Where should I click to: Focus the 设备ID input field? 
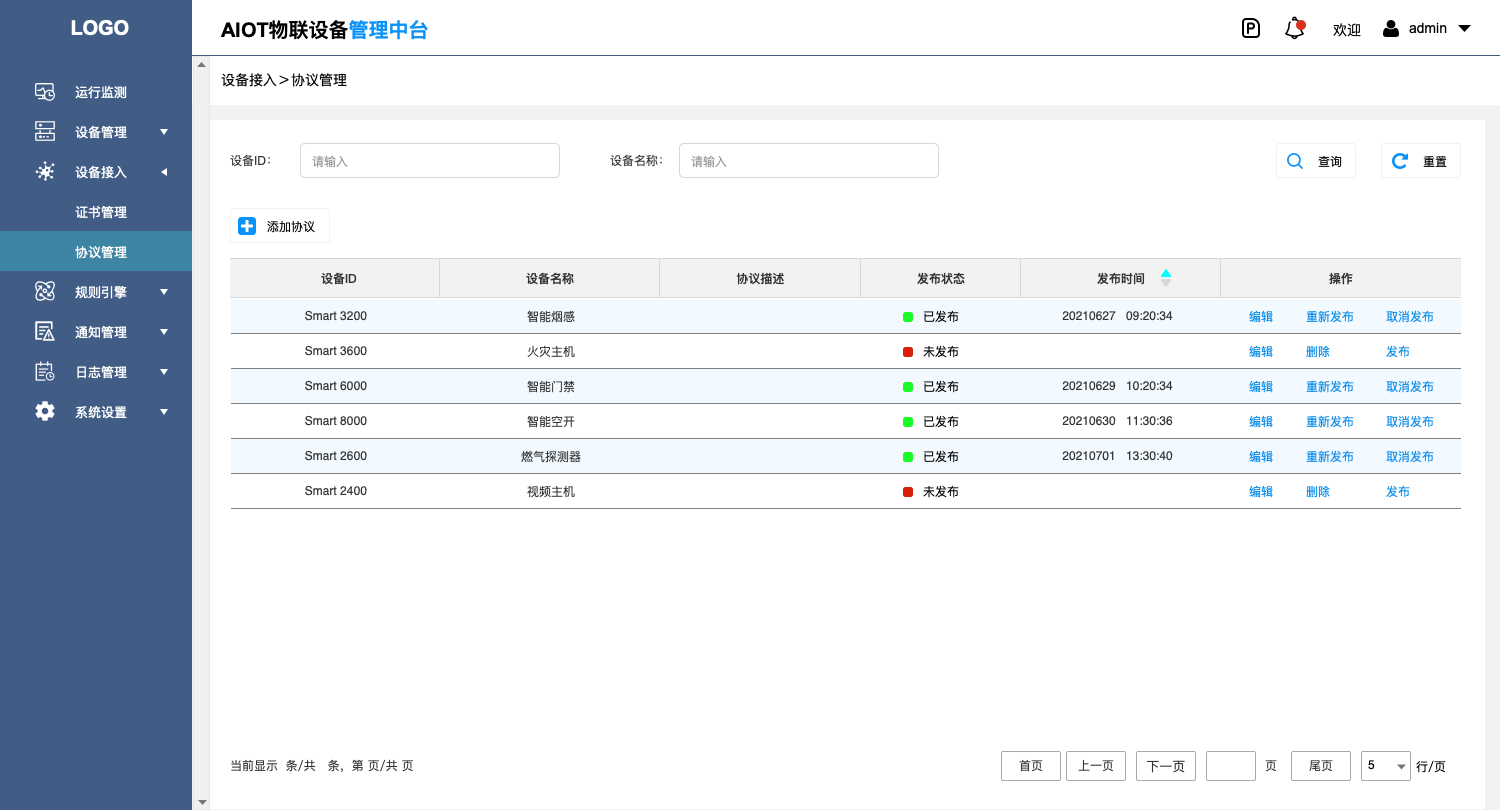pos(430,161)
